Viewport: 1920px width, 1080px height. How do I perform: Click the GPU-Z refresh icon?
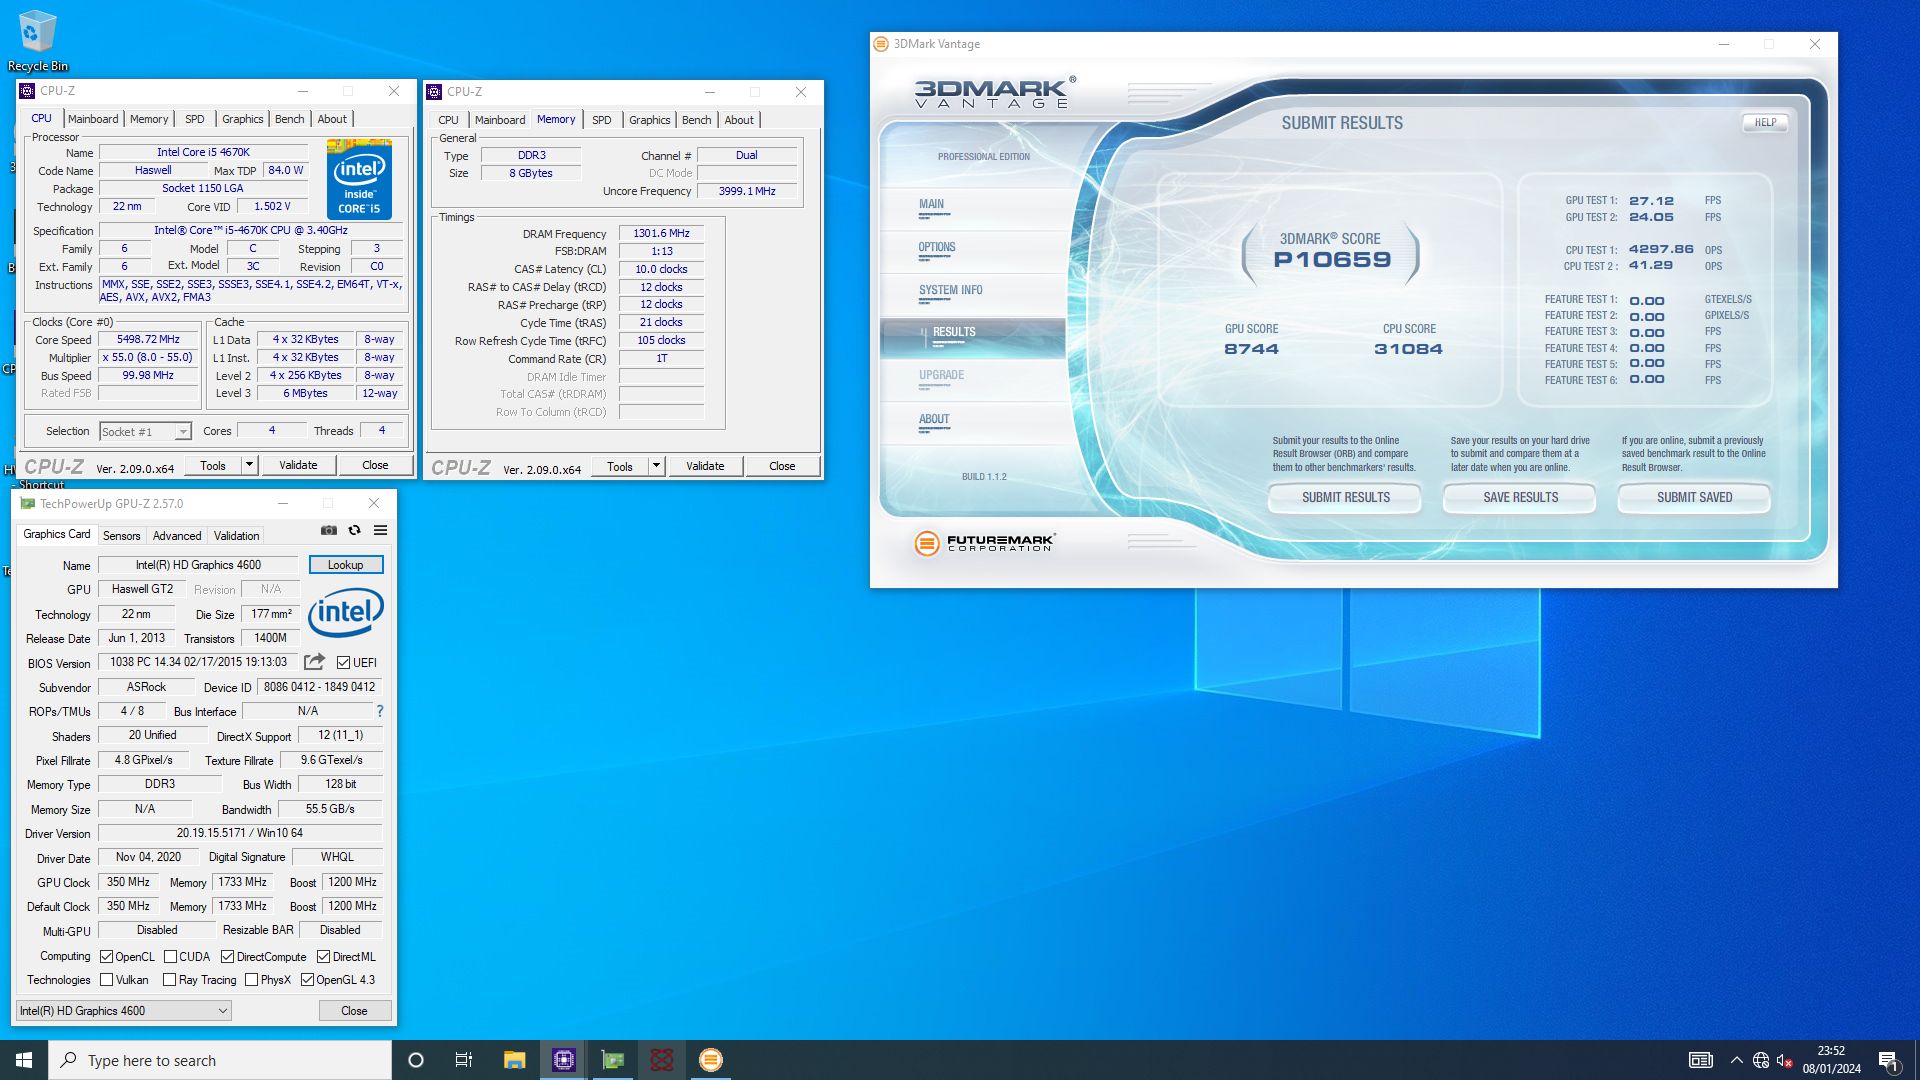coord(354,530)
